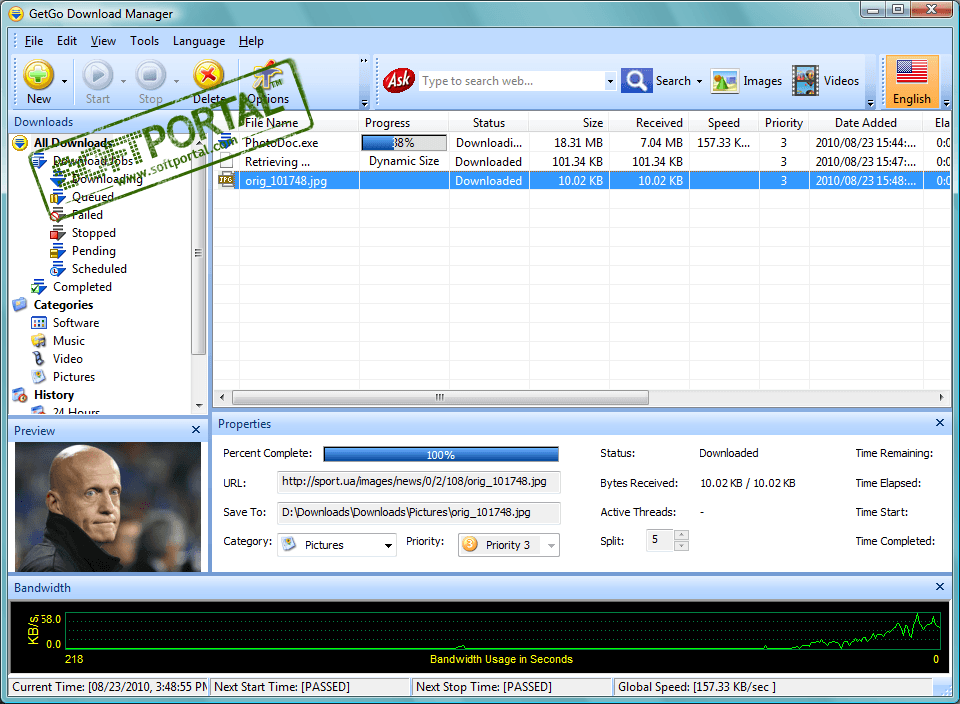The height and width of the screenshot is (704, 960).
Task: Click the Ask logo icon
Action: pyautogui.click(x=399, y=80)
